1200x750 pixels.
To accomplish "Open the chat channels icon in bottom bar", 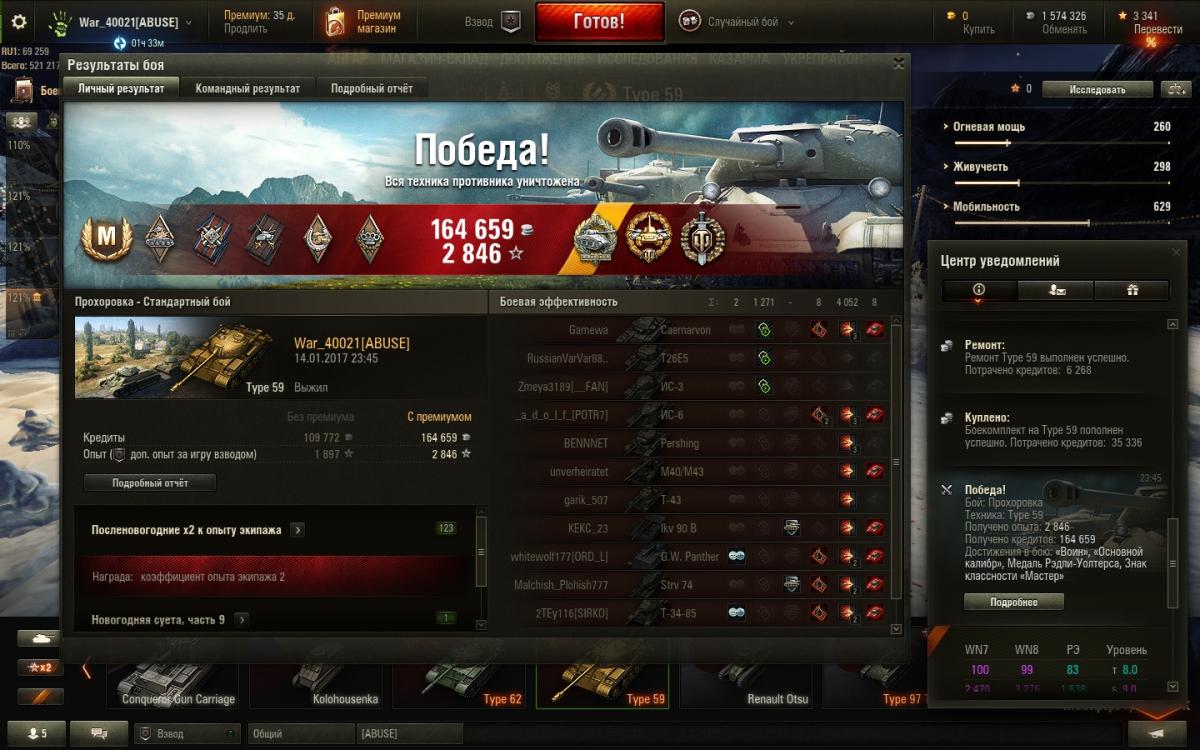I will [x=100, y=733].
